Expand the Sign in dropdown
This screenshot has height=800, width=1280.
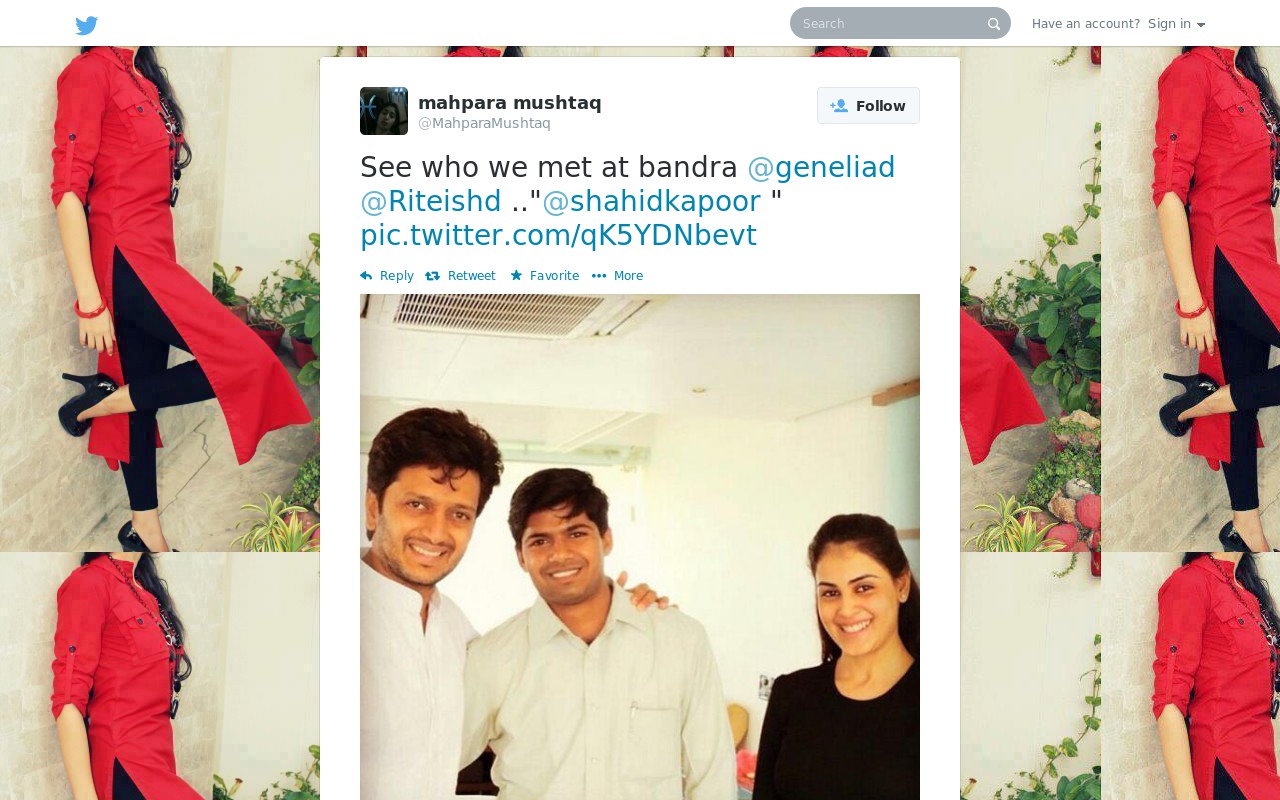tap(1176, 24)
